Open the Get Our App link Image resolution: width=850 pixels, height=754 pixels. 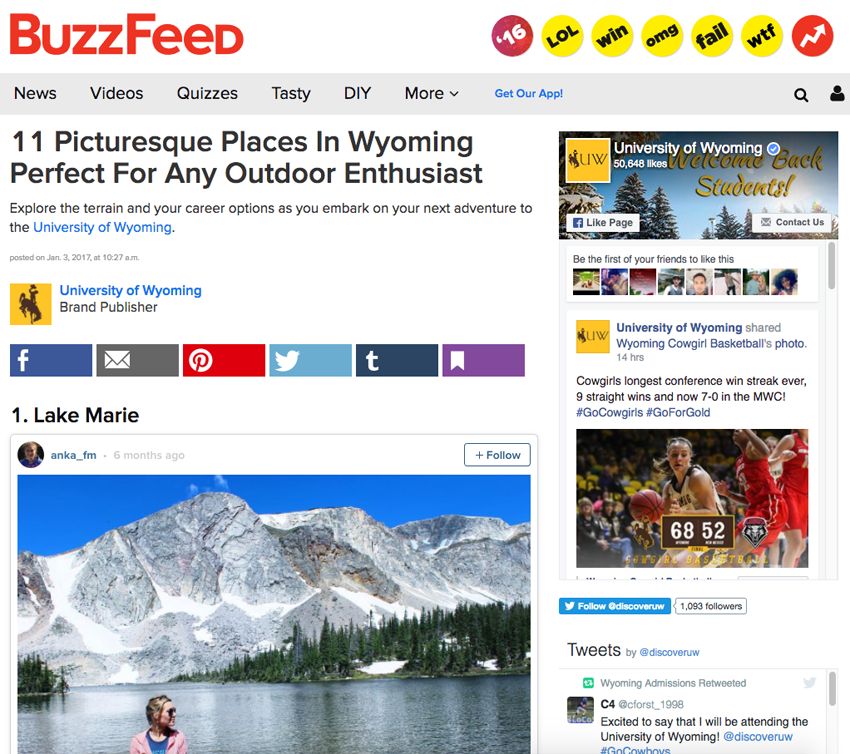(529, 93)
